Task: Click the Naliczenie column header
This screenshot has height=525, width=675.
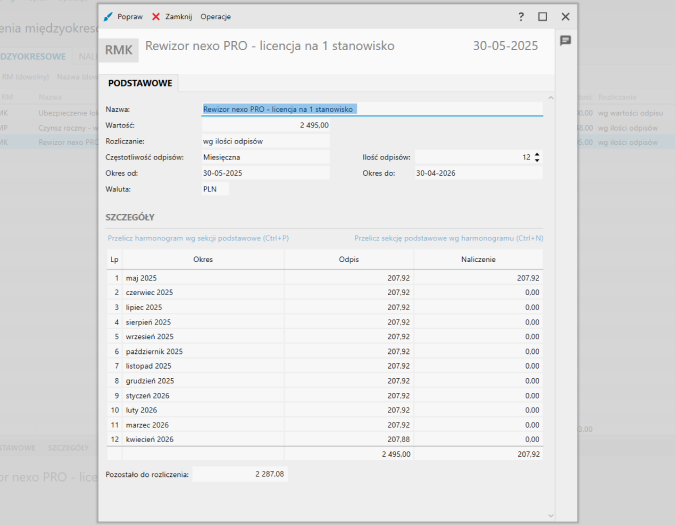Action: pos(478,259)
